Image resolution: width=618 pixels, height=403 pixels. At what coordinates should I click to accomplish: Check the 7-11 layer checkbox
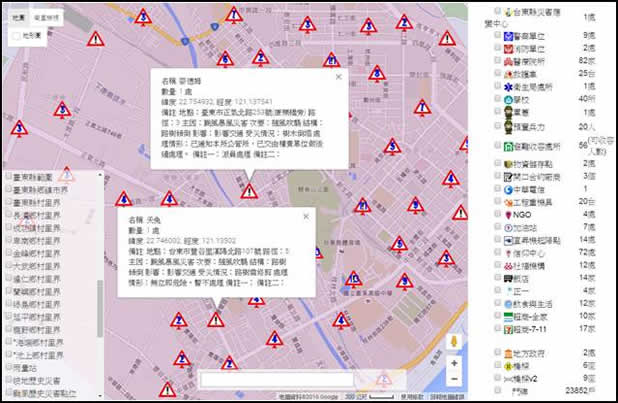(497, 328)
